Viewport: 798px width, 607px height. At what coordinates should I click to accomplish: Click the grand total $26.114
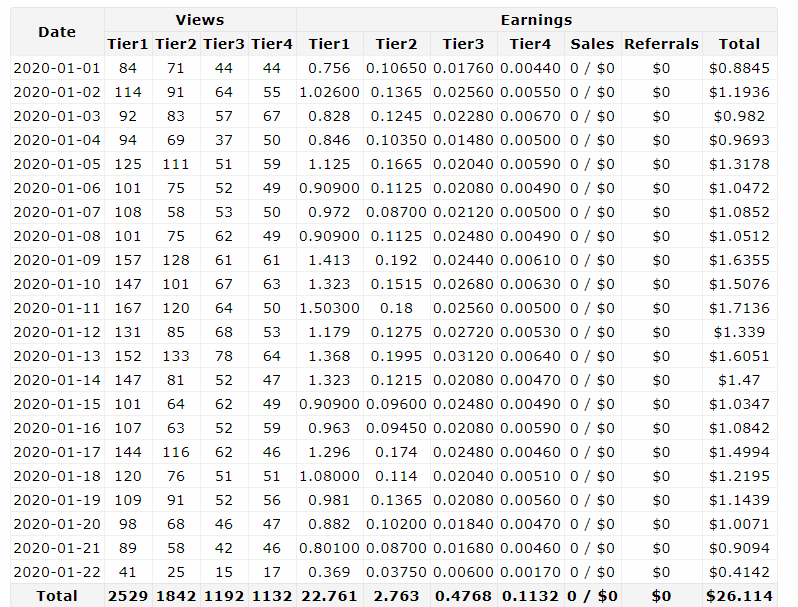pos(739,596)
